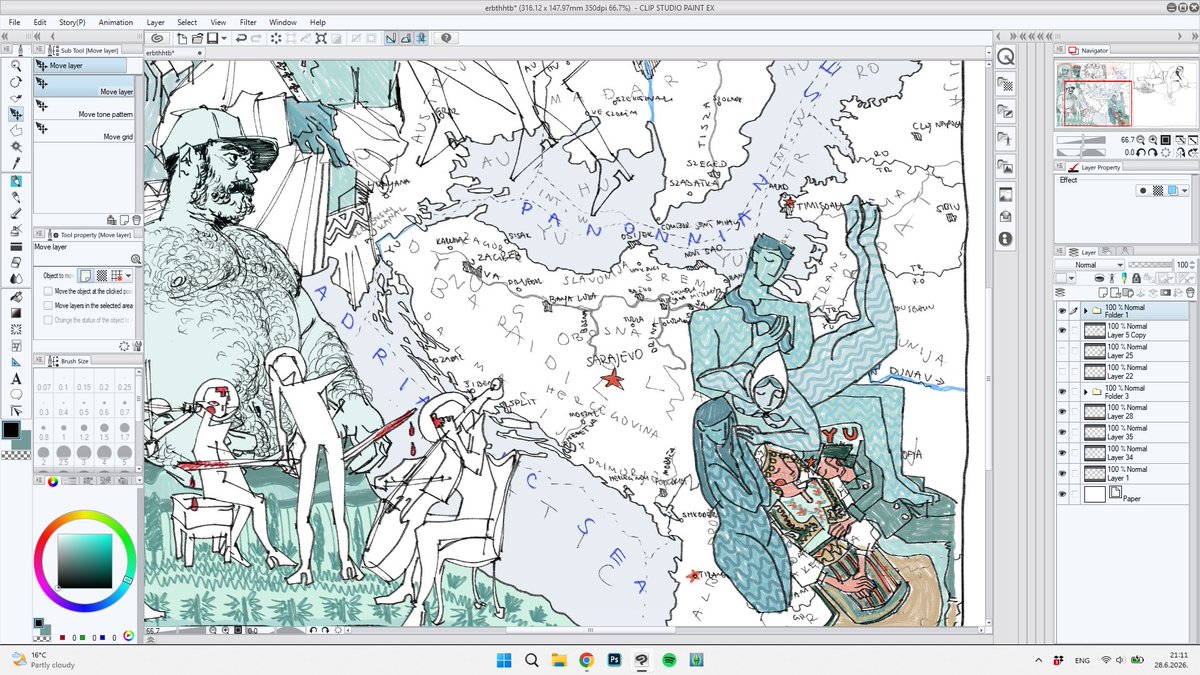Select the Operation object tool
This screenshot has height=675, width=1200.
coord(16,98)
